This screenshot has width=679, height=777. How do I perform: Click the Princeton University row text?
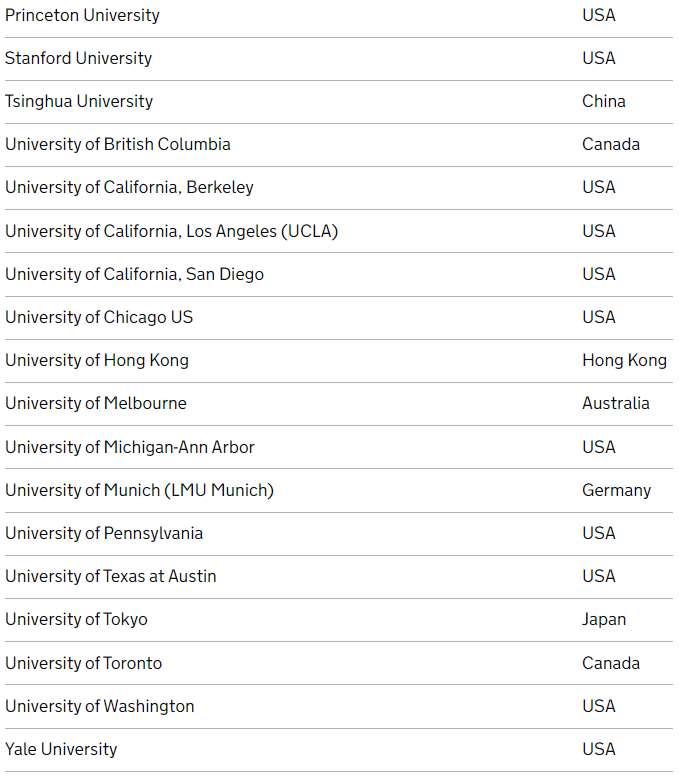[82, 15]
